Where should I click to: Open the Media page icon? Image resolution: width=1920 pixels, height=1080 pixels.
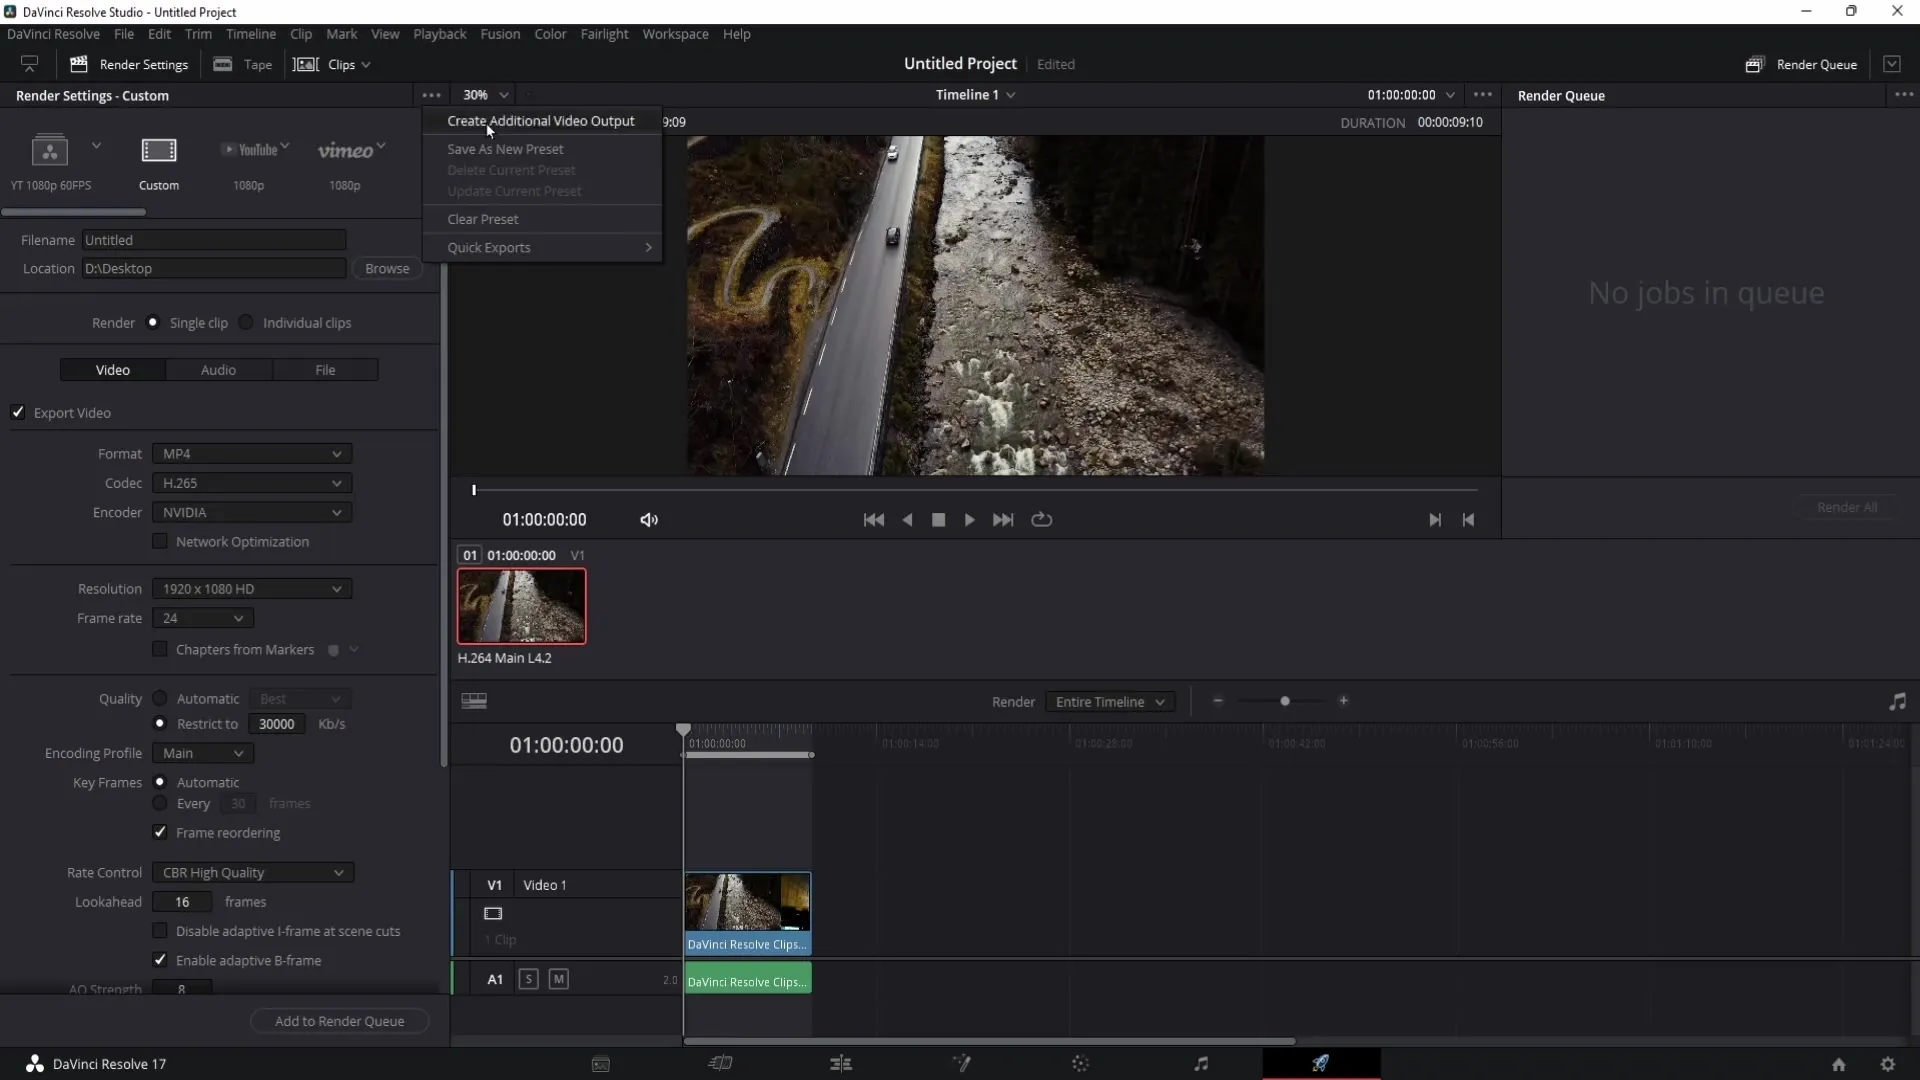tap(601, 1064)
